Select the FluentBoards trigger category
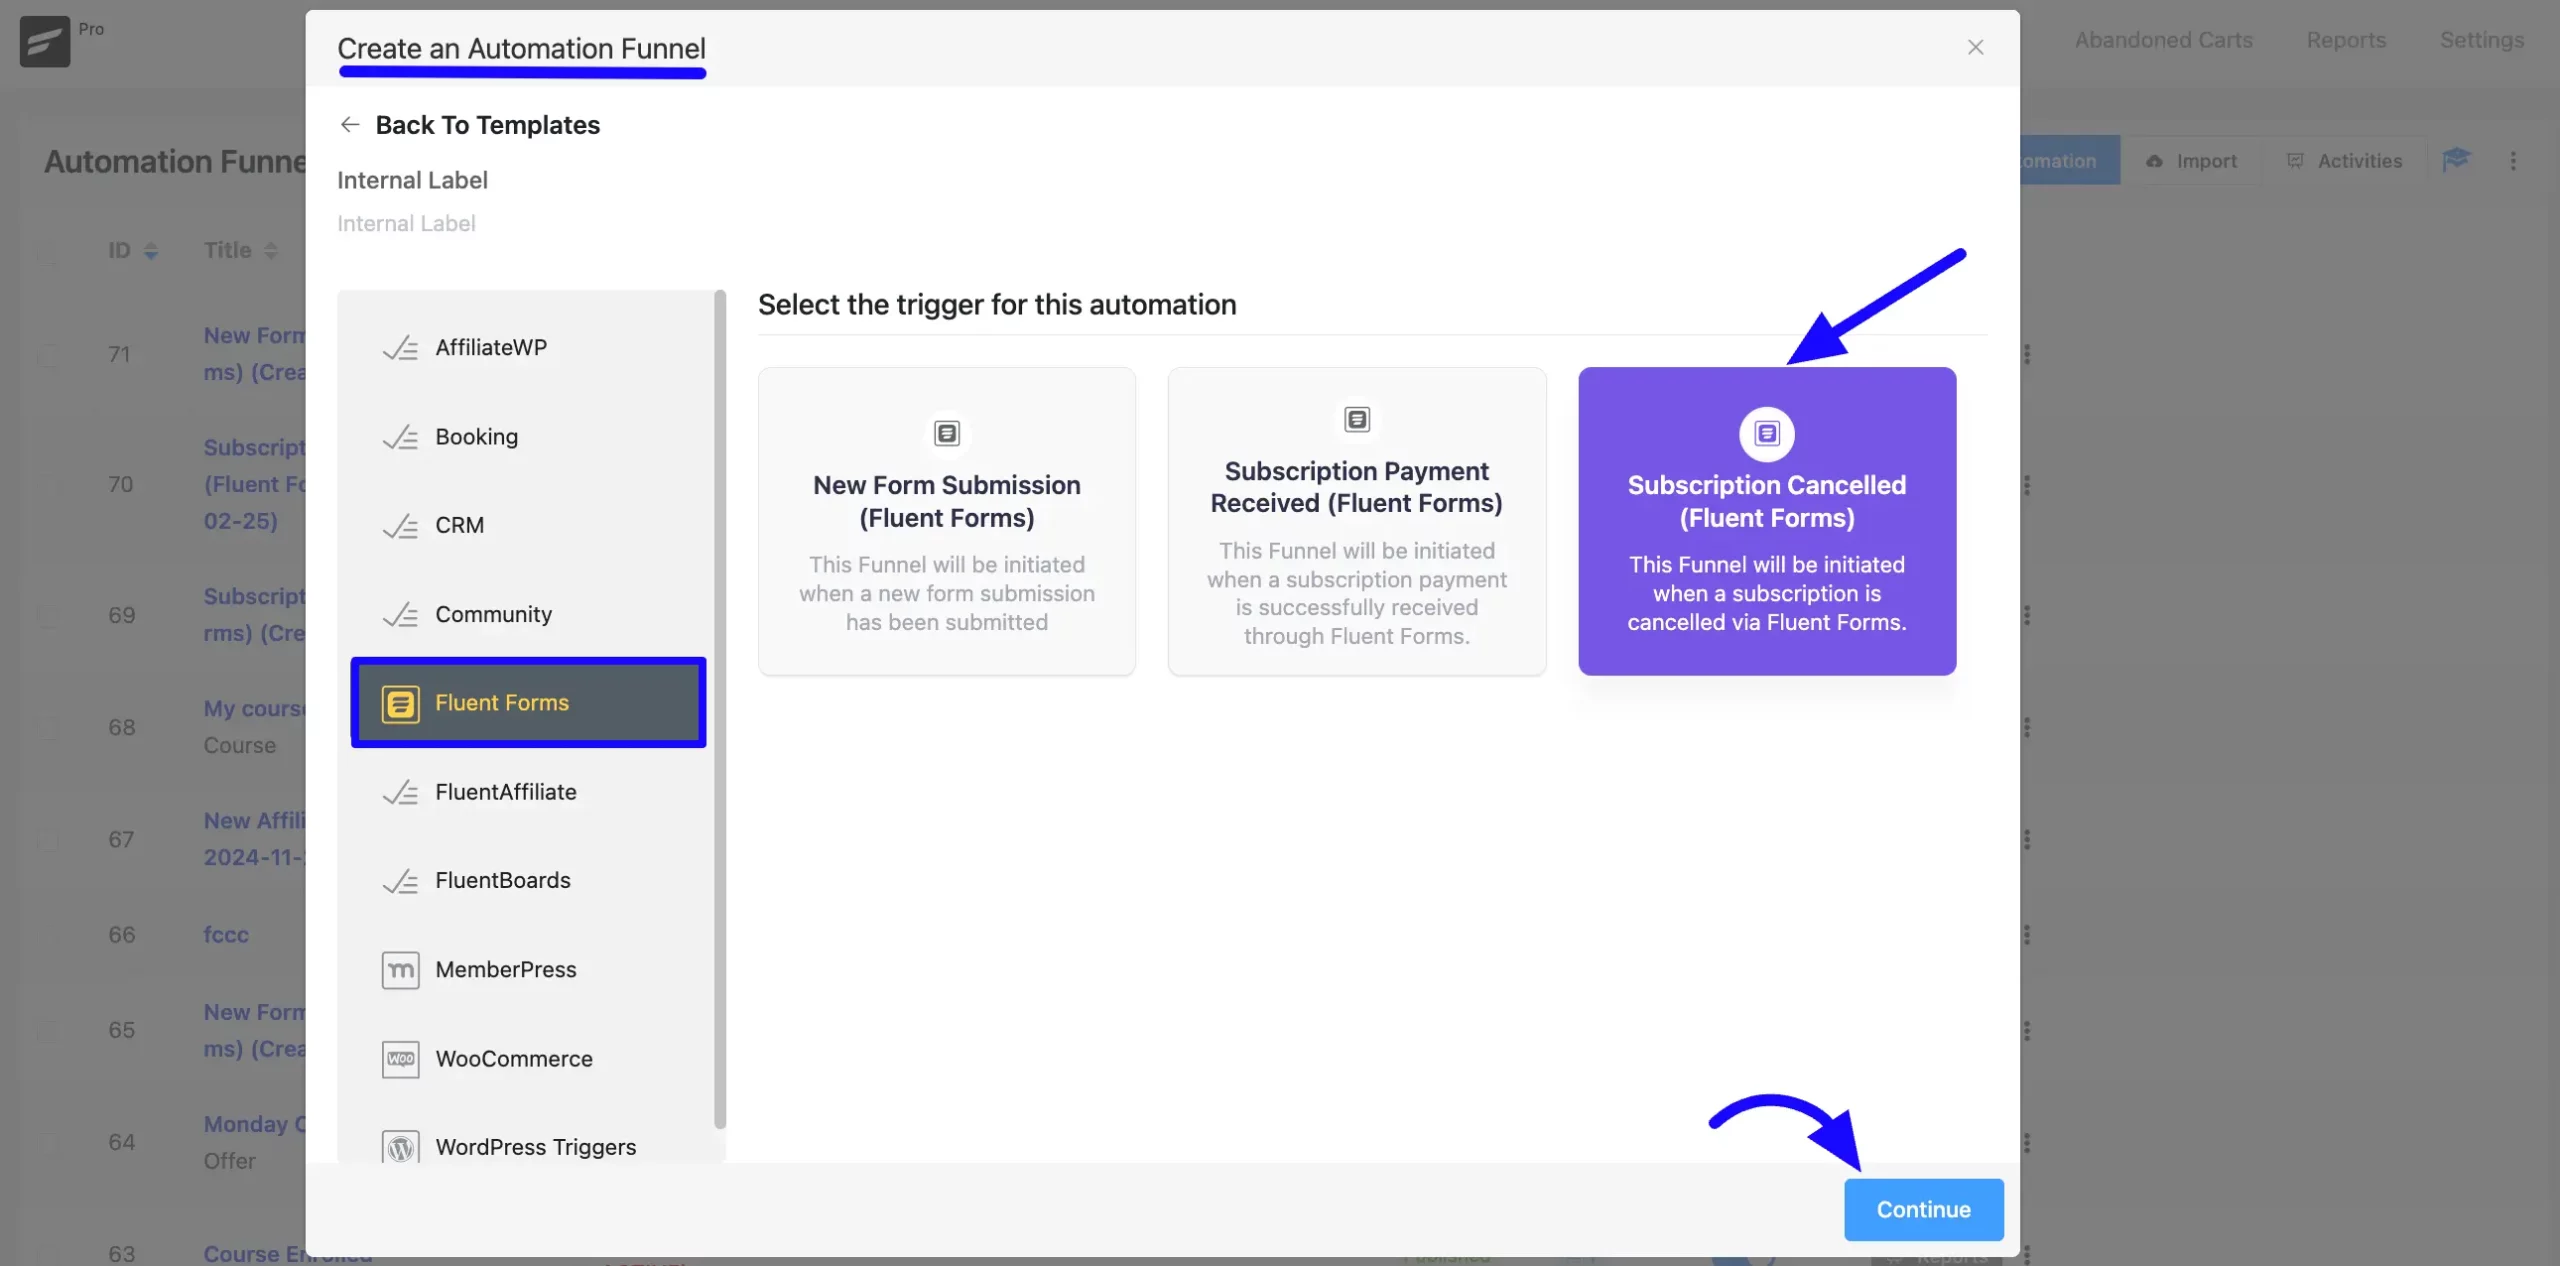The width and height of the screenshot is (2560, 1266). (x=528, y=881)
